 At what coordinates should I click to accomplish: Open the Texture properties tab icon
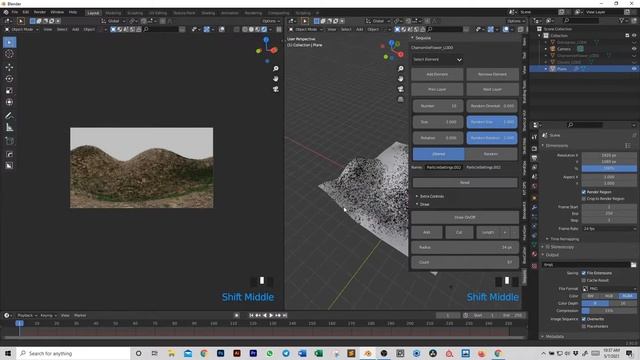click(534, 266)
